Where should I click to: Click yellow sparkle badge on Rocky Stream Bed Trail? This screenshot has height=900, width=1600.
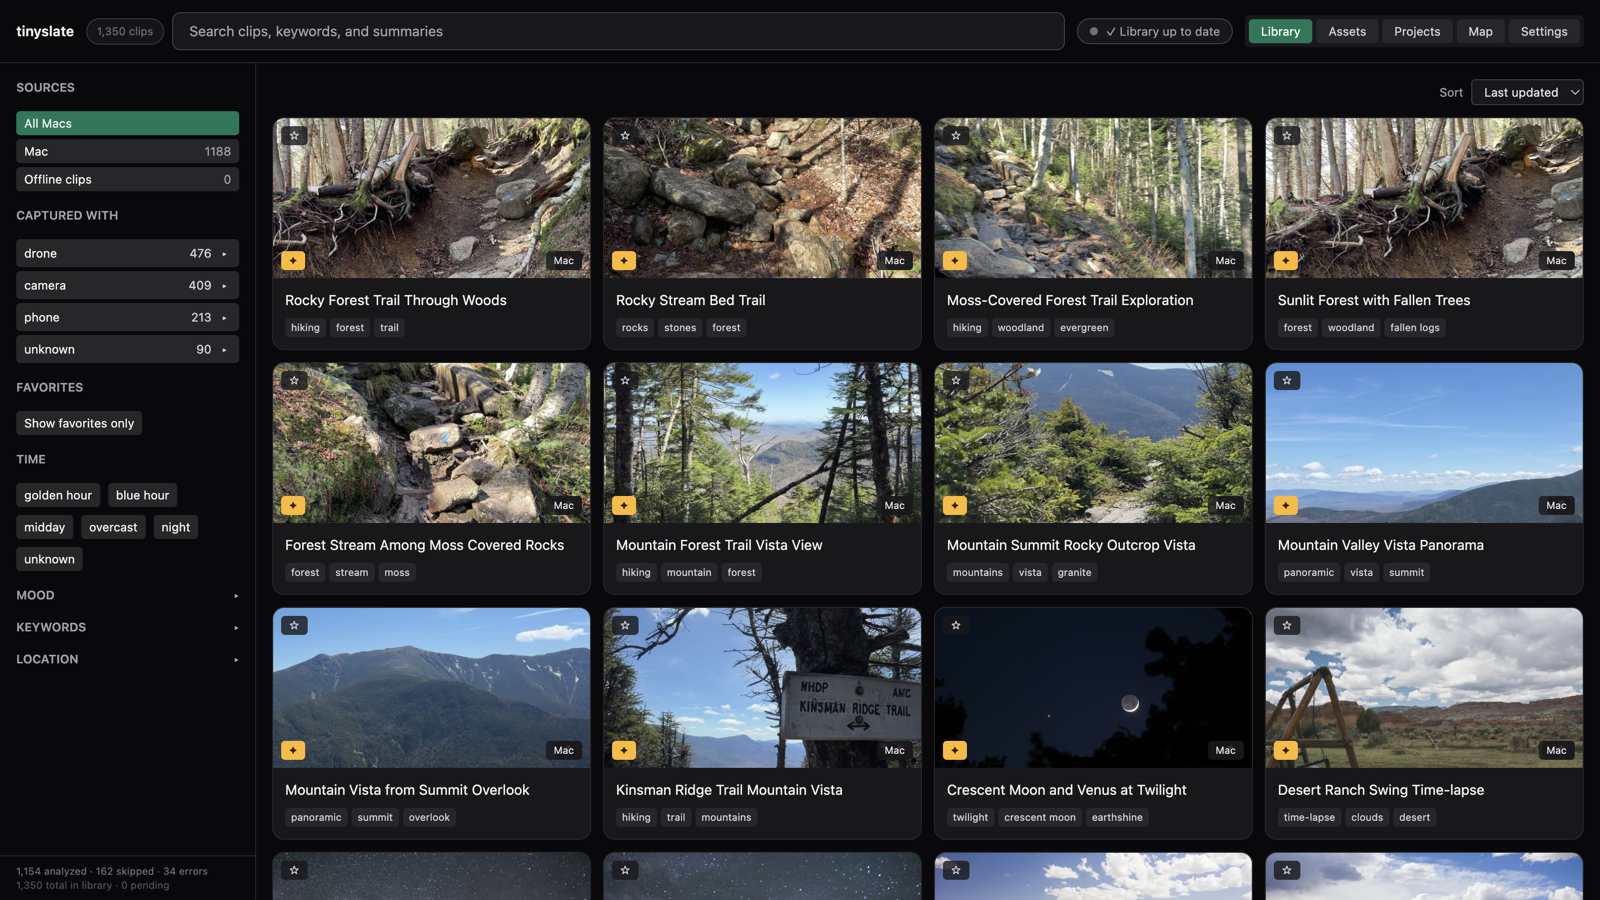point(624,261)
